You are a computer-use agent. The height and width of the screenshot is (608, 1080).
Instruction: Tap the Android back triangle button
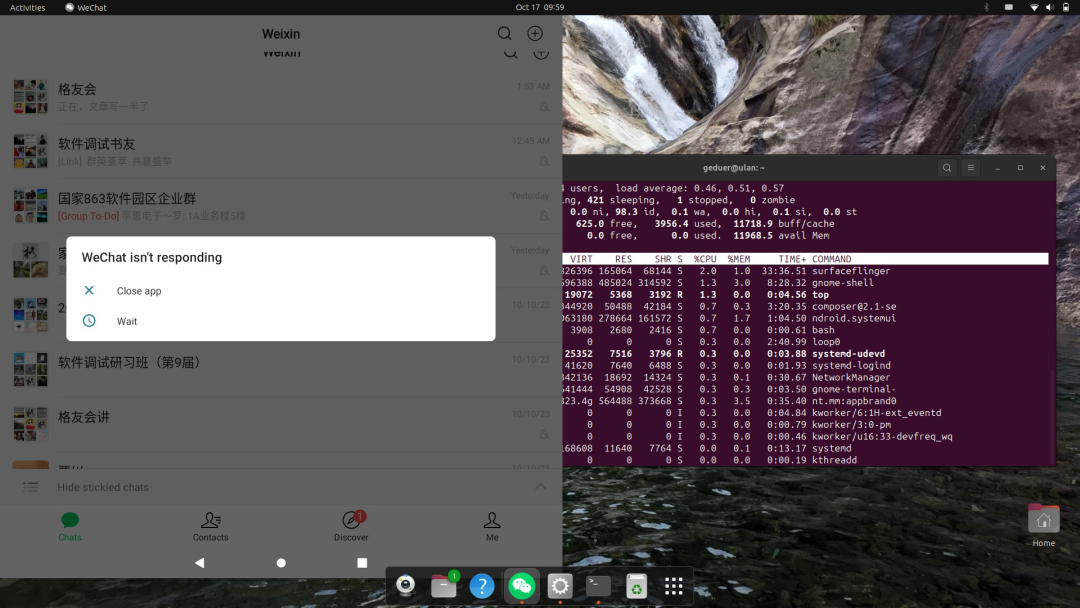pos(200,563)
